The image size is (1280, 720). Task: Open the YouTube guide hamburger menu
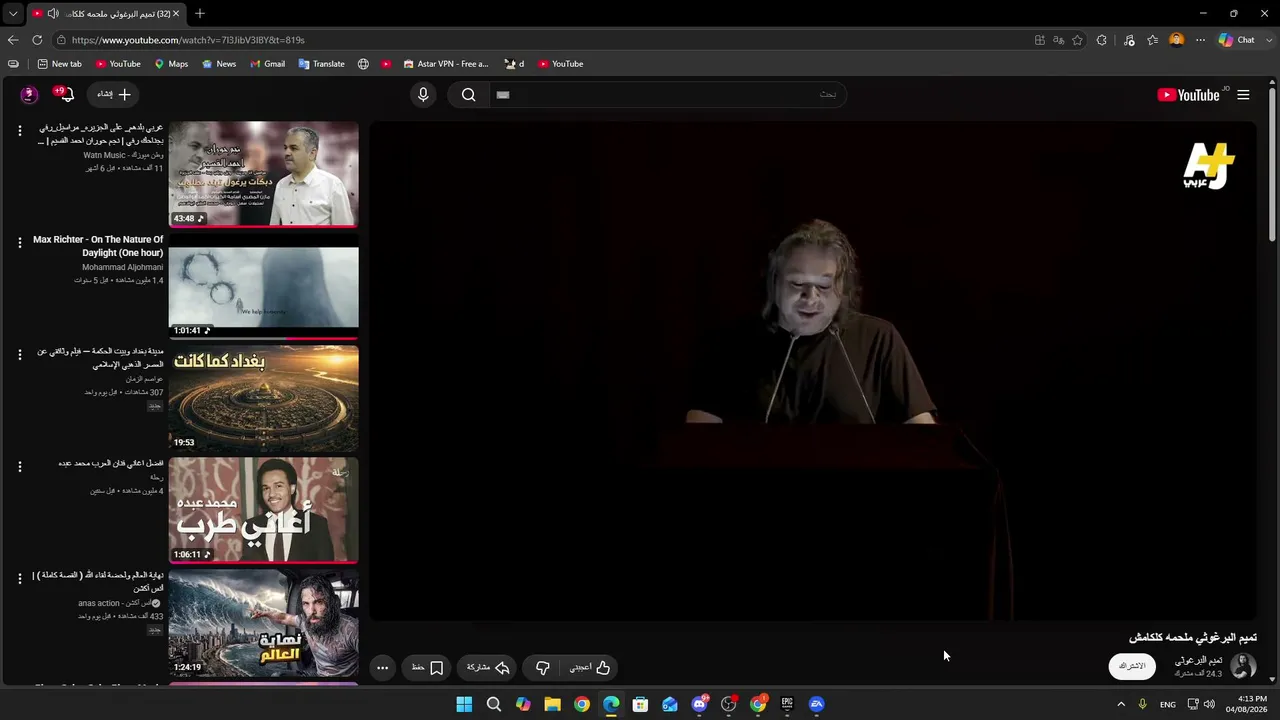[1243, 95]
